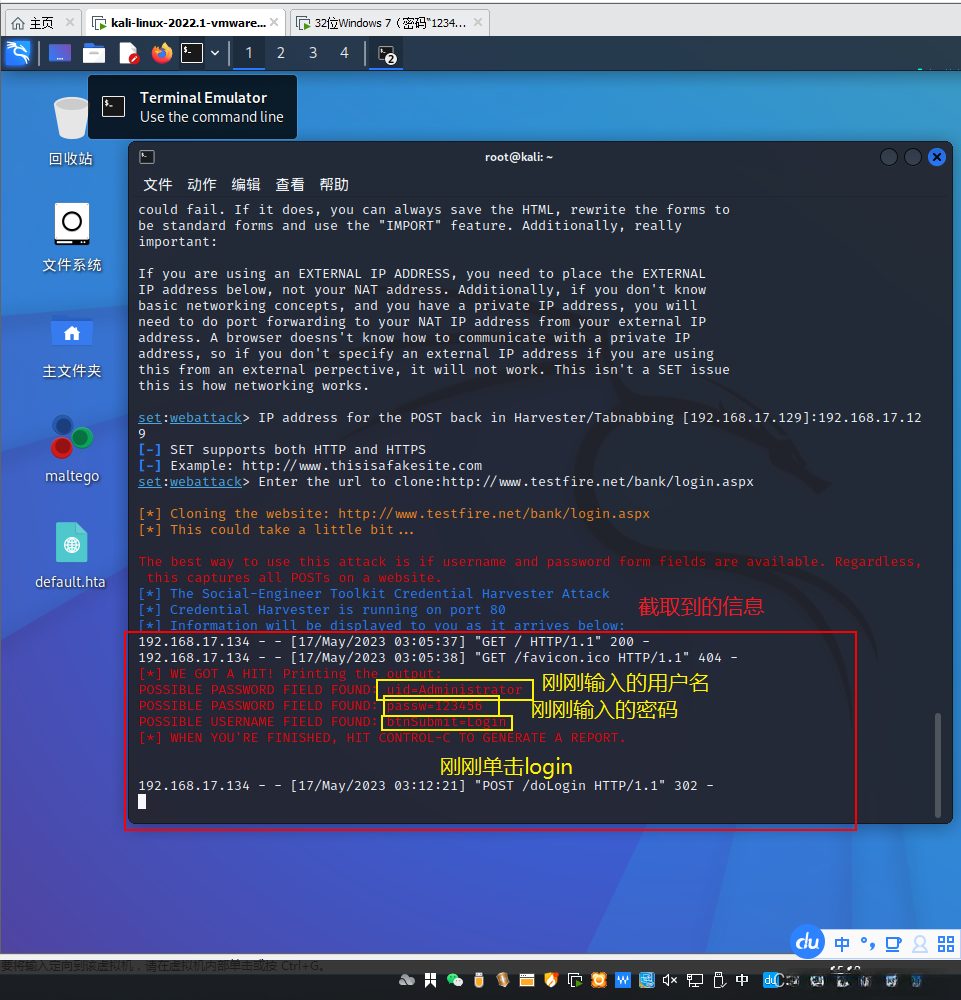Launch Firefox from the Kali panel
The image size is (961, 1000).
point(162,53)
